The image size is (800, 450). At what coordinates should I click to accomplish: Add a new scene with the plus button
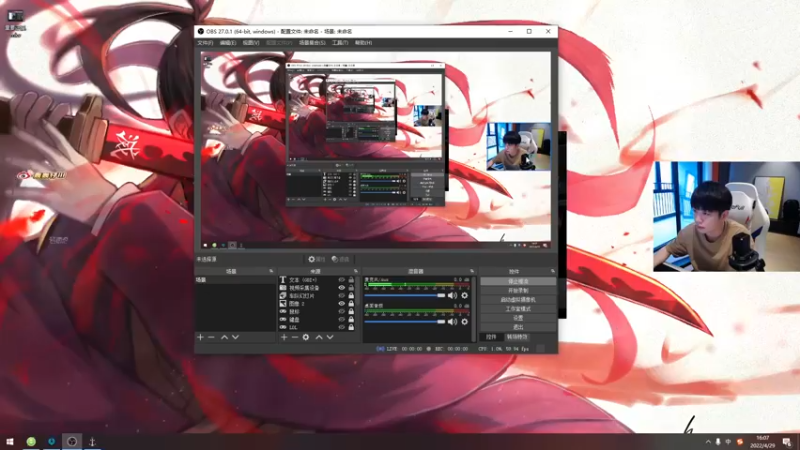pos(200,337)
